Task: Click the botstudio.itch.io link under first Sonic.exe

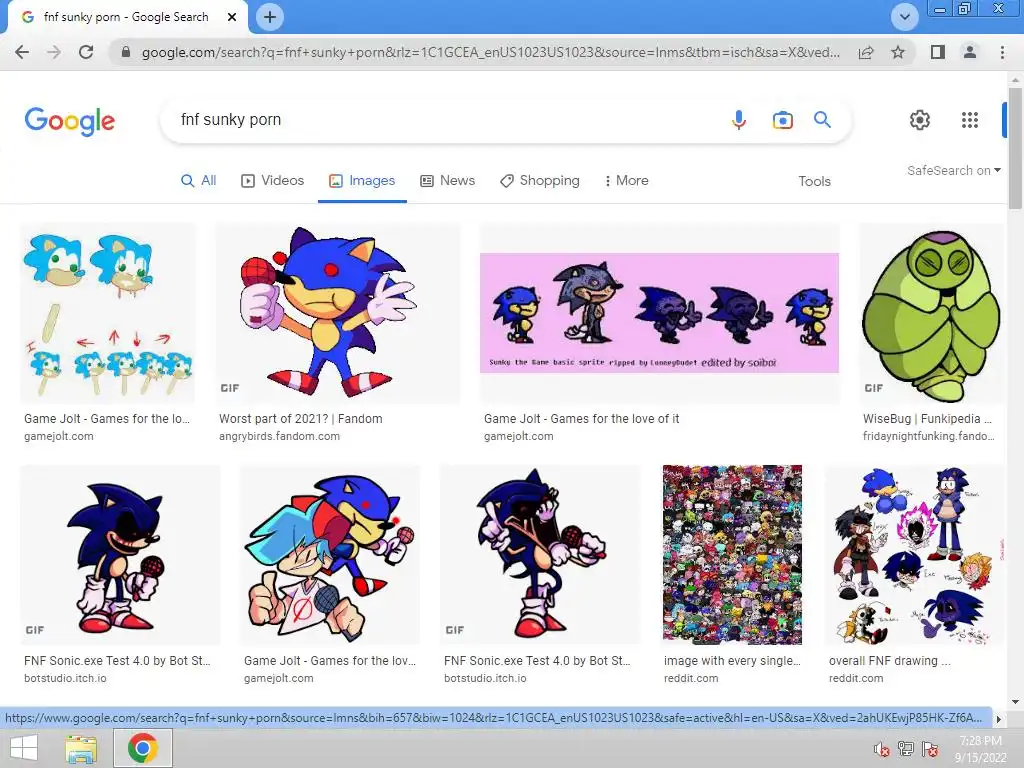Action: pos(65,679)
